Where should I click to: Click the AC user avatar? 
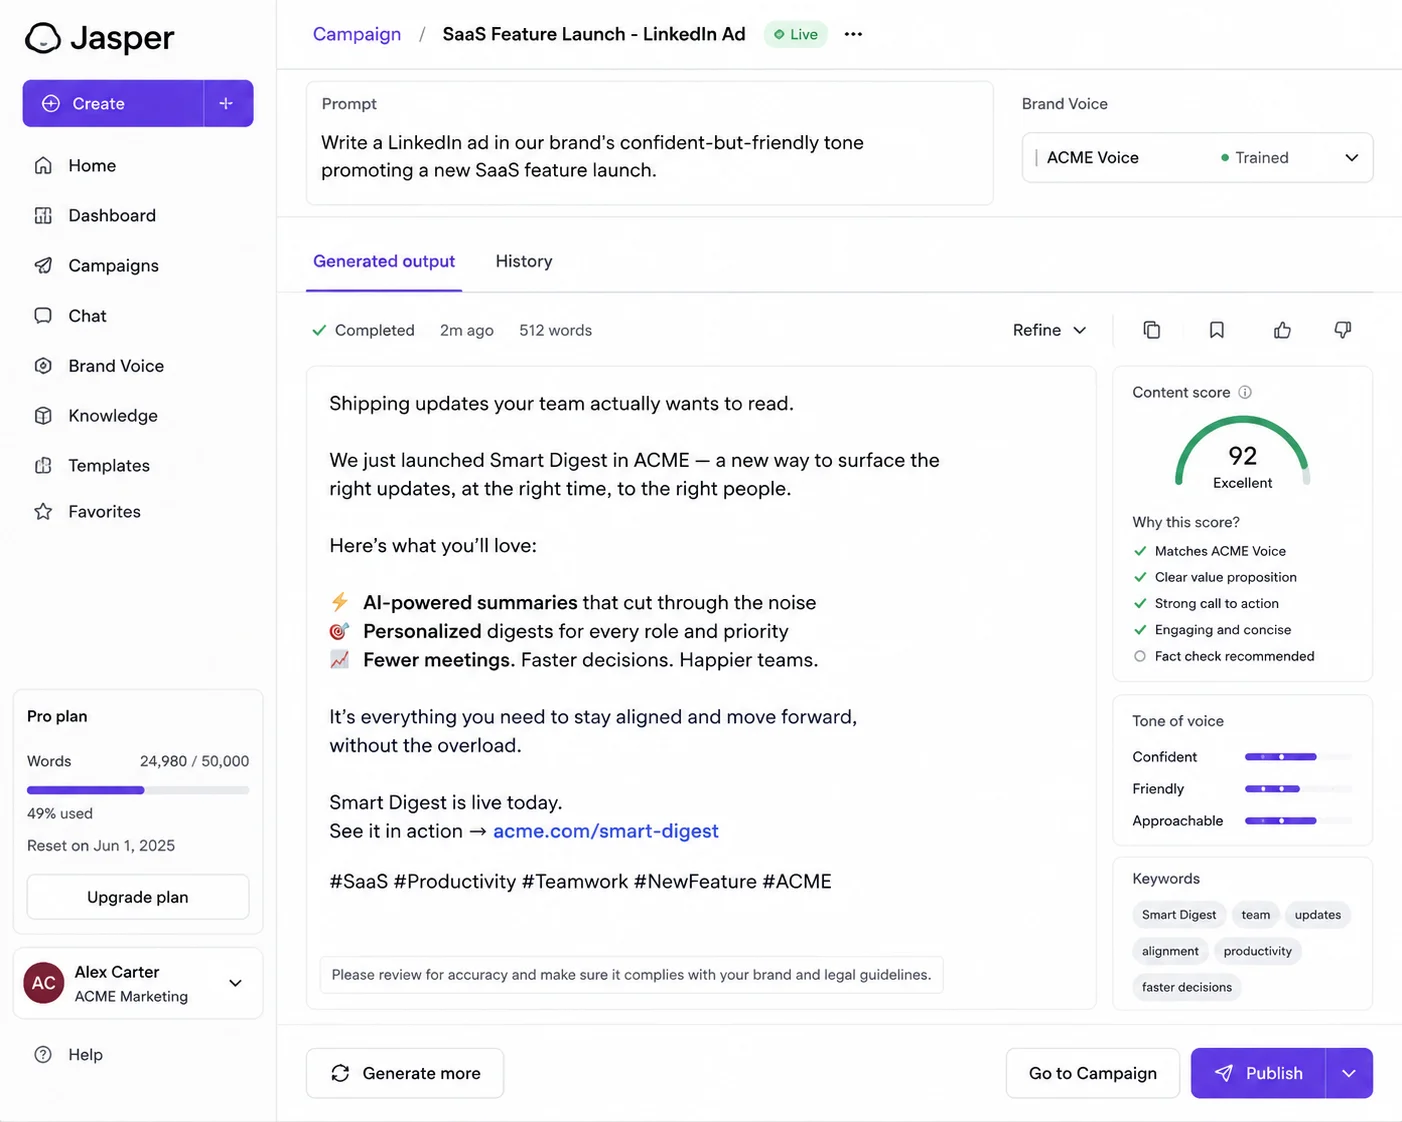44,983
